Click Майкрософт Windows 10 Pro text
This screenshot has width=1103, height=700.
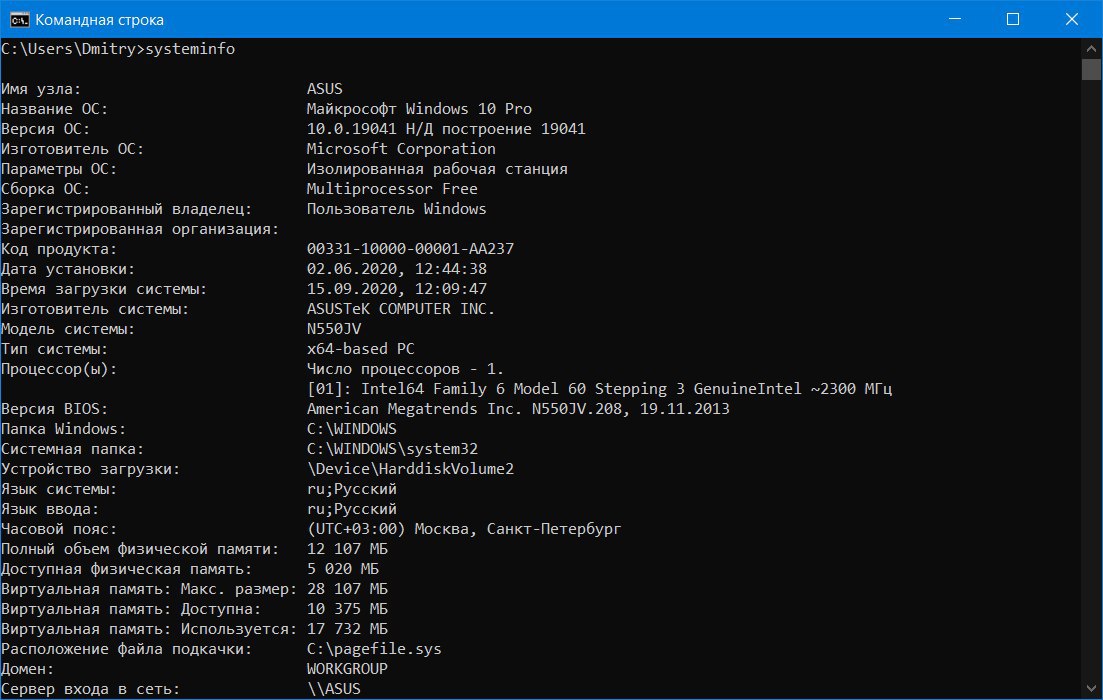point(419,108)
